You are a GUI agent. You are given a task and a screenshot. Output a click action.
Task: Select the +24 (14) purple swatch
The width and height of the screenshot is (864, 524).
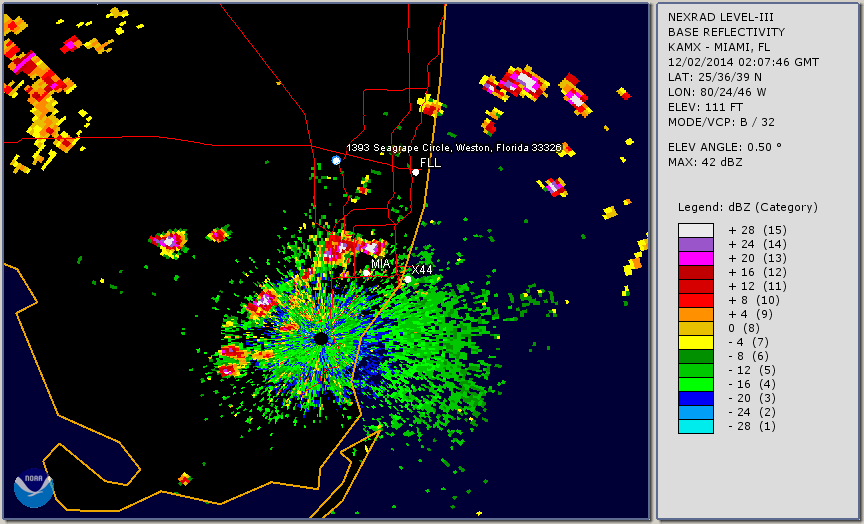696,245
